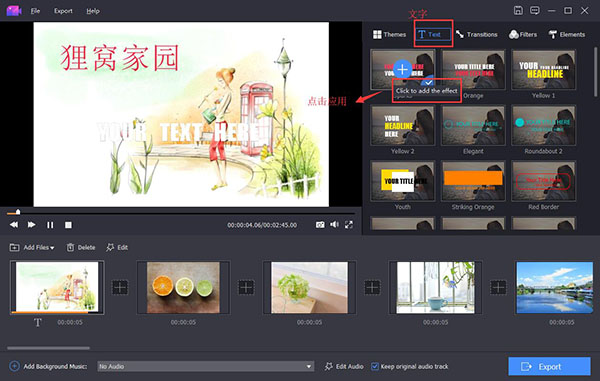Image resolution: width=600 pixels, height=381 pixels.
Task: Select the Yellow 2 text style
Action: [x=403, y=125]
